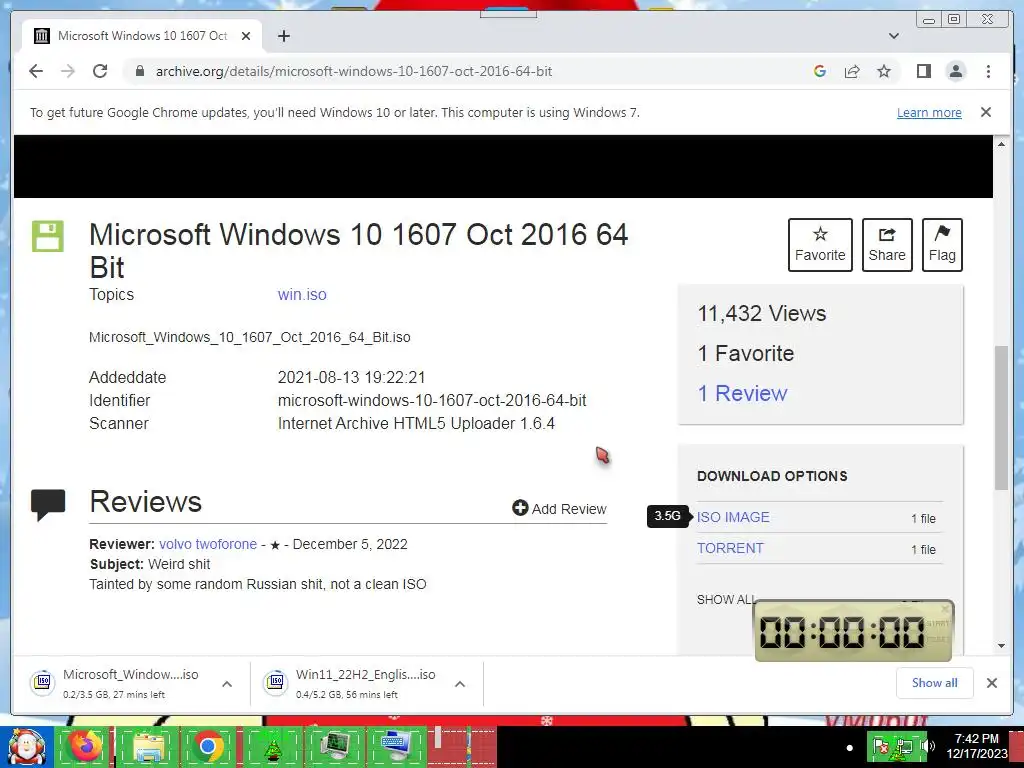Close the Microsoft Windows 10 1607 tab
1024x768 pixels.
[x=246, y=36]
